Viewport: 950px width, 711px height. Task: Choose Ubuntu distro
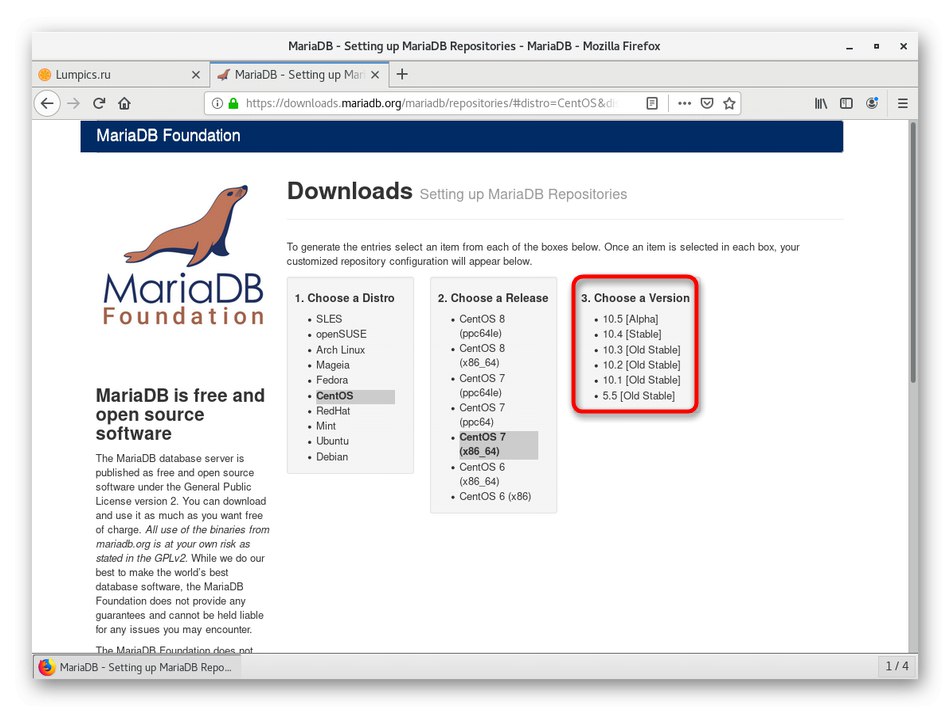[x=333, y=441]
